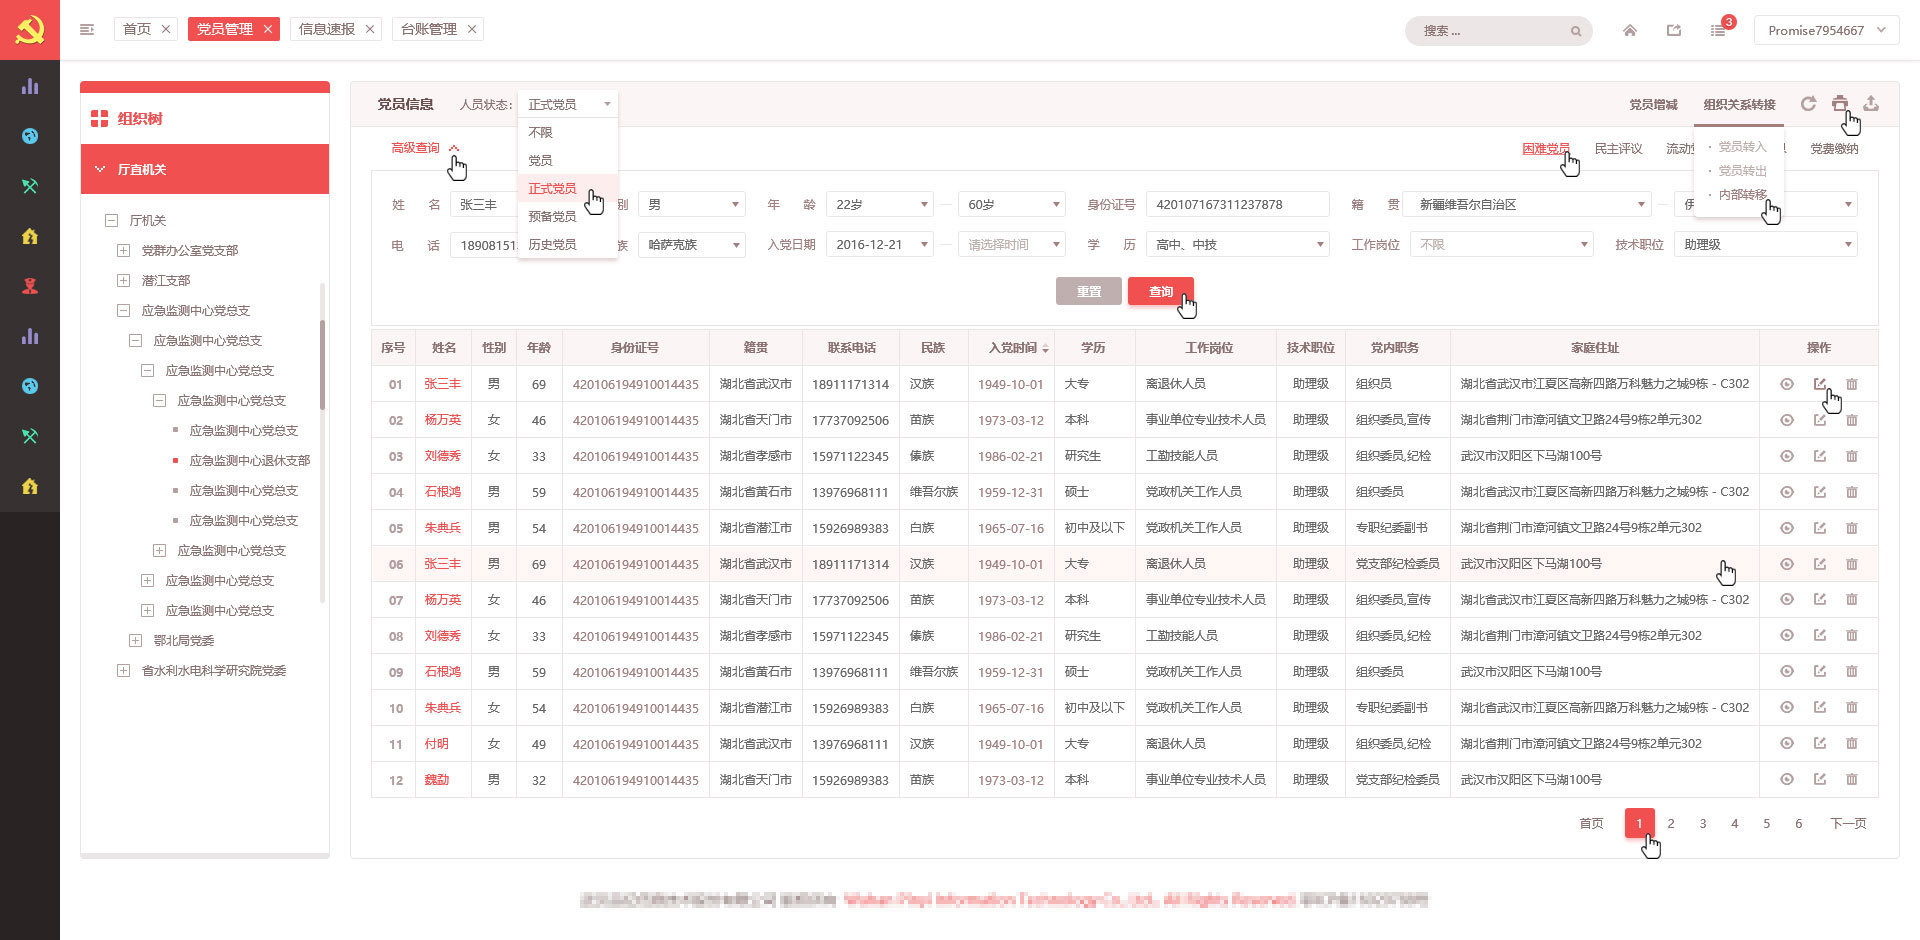Click the eye icon in row 12
The image size is (1920, 940).
tap(1787, 780)
